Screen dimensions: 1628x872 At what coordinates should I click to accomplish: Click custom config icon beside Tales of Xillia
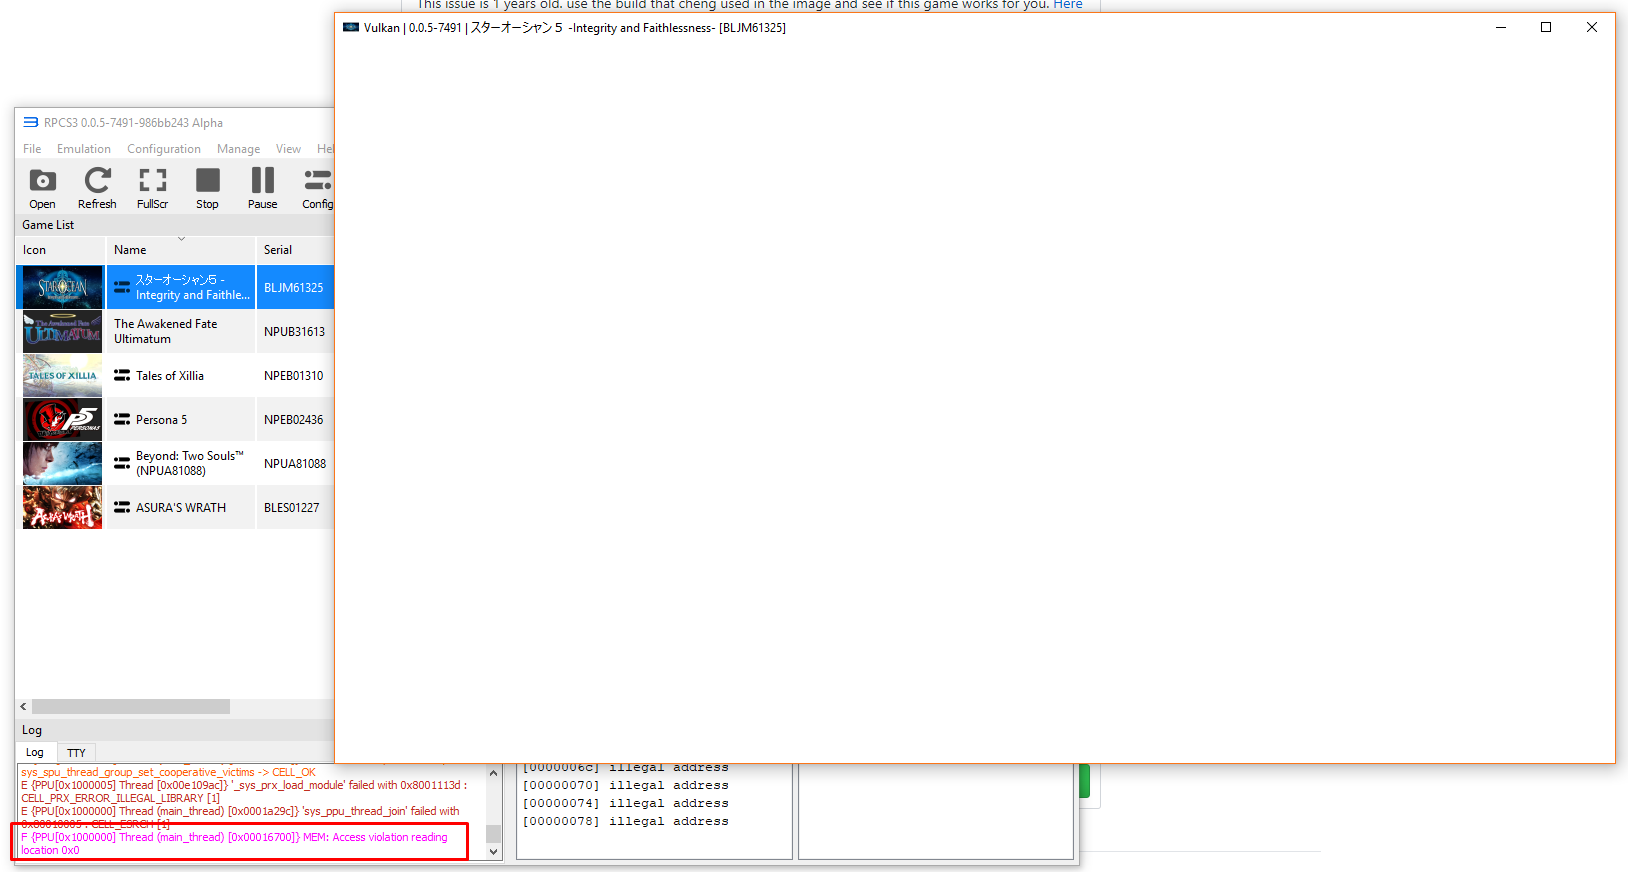[x=122, y=375]
